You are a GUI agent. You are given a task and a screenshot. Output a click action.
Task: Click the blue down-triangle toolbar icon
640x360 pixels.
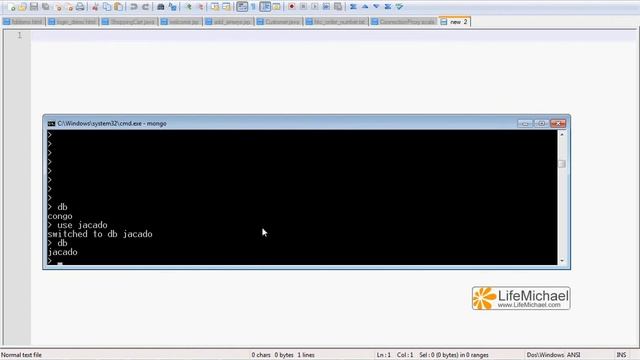(x=376, y=7)
